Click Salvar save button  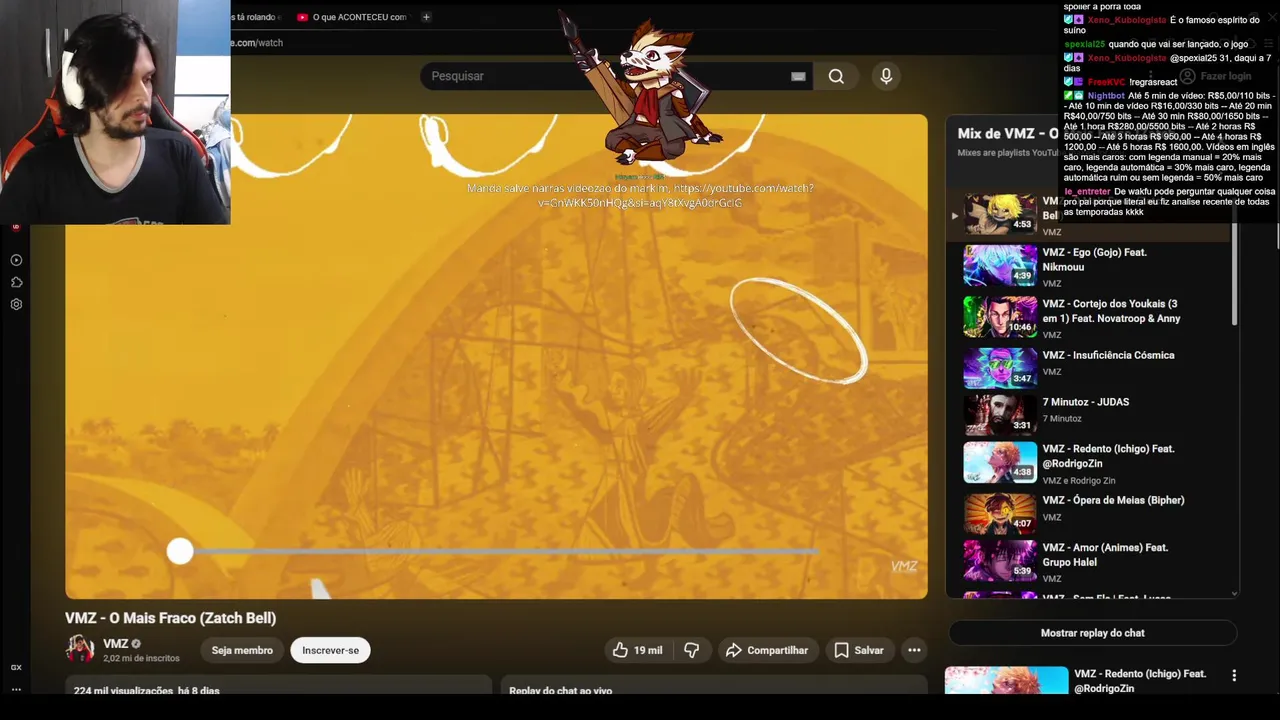coord(858,650)
